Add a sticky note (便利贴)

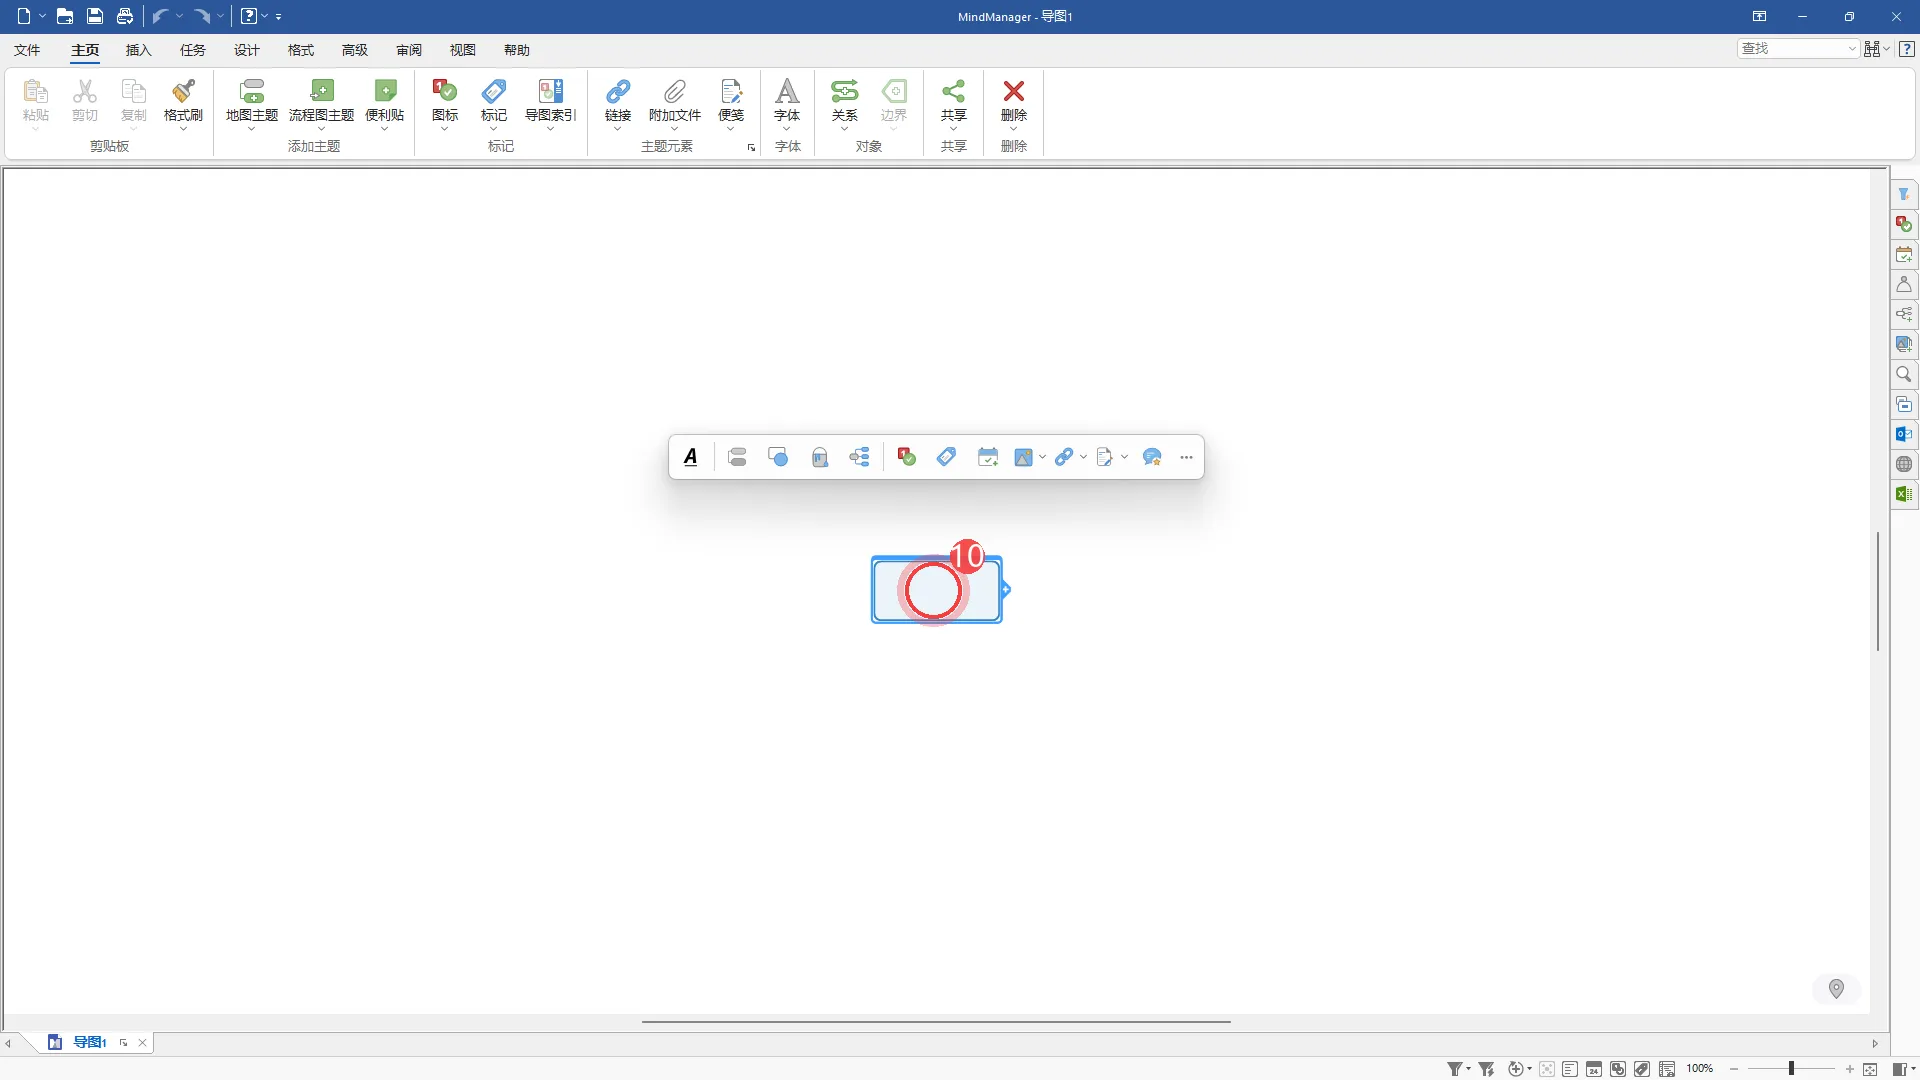385,101
